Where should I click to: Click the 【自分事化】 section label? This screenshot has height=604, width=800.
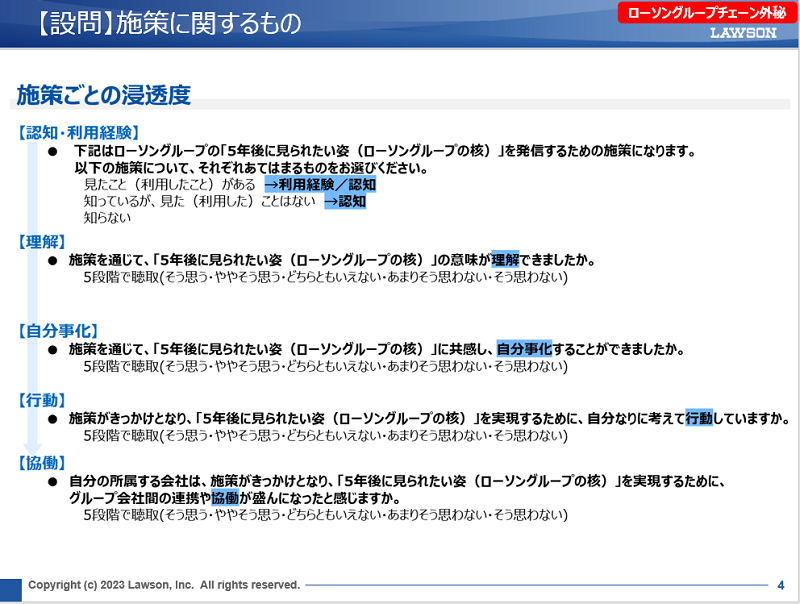tap(57, 331)
